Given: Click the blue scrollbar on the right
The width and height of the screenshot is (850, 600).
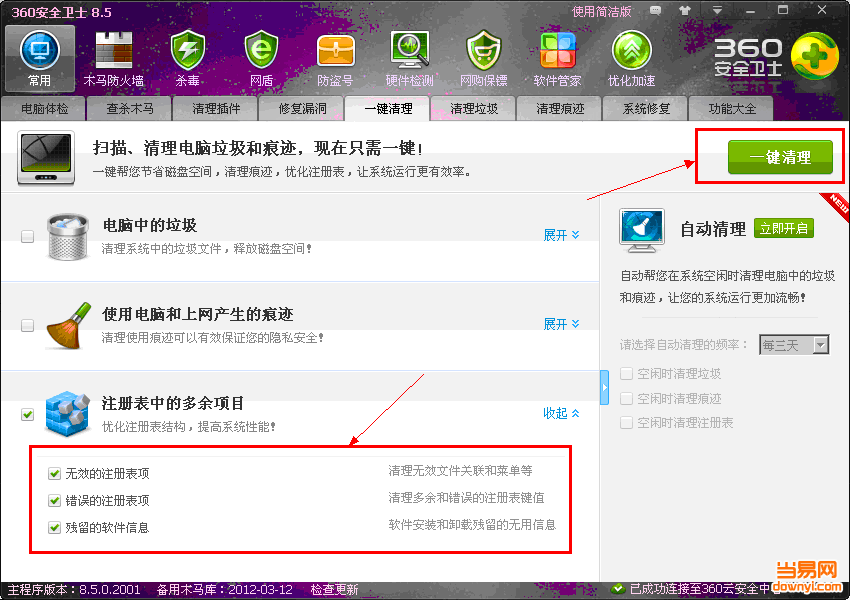Looking at the screenshot, I should [604, 385].
